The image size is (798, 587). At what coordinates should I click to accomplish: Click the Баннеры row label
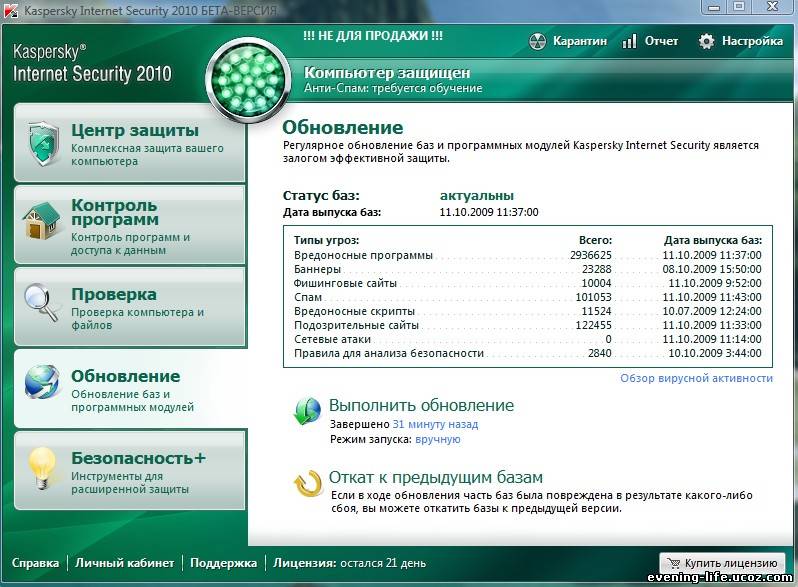coord(318,269)
